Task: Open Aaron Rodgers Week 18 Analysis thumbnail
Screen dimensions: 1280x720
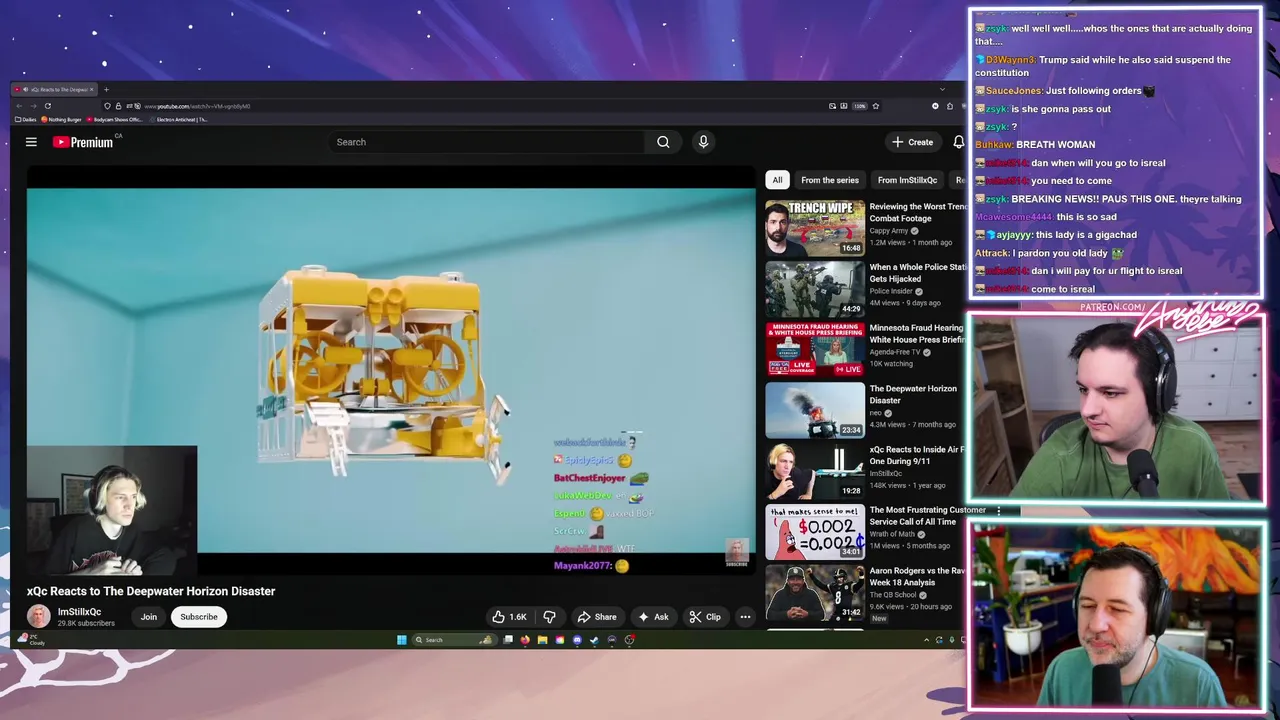Action: click(x=815, y=594)
